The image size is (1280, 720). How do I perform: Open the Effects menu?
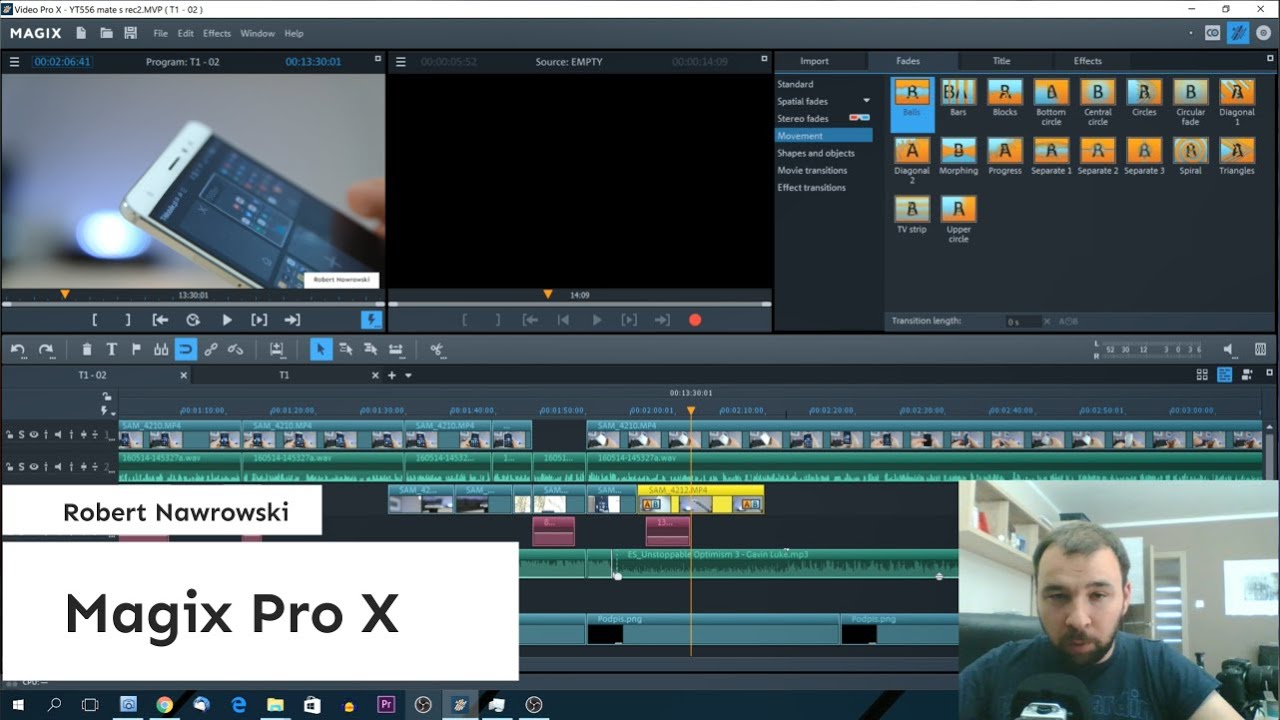(217, 33)
